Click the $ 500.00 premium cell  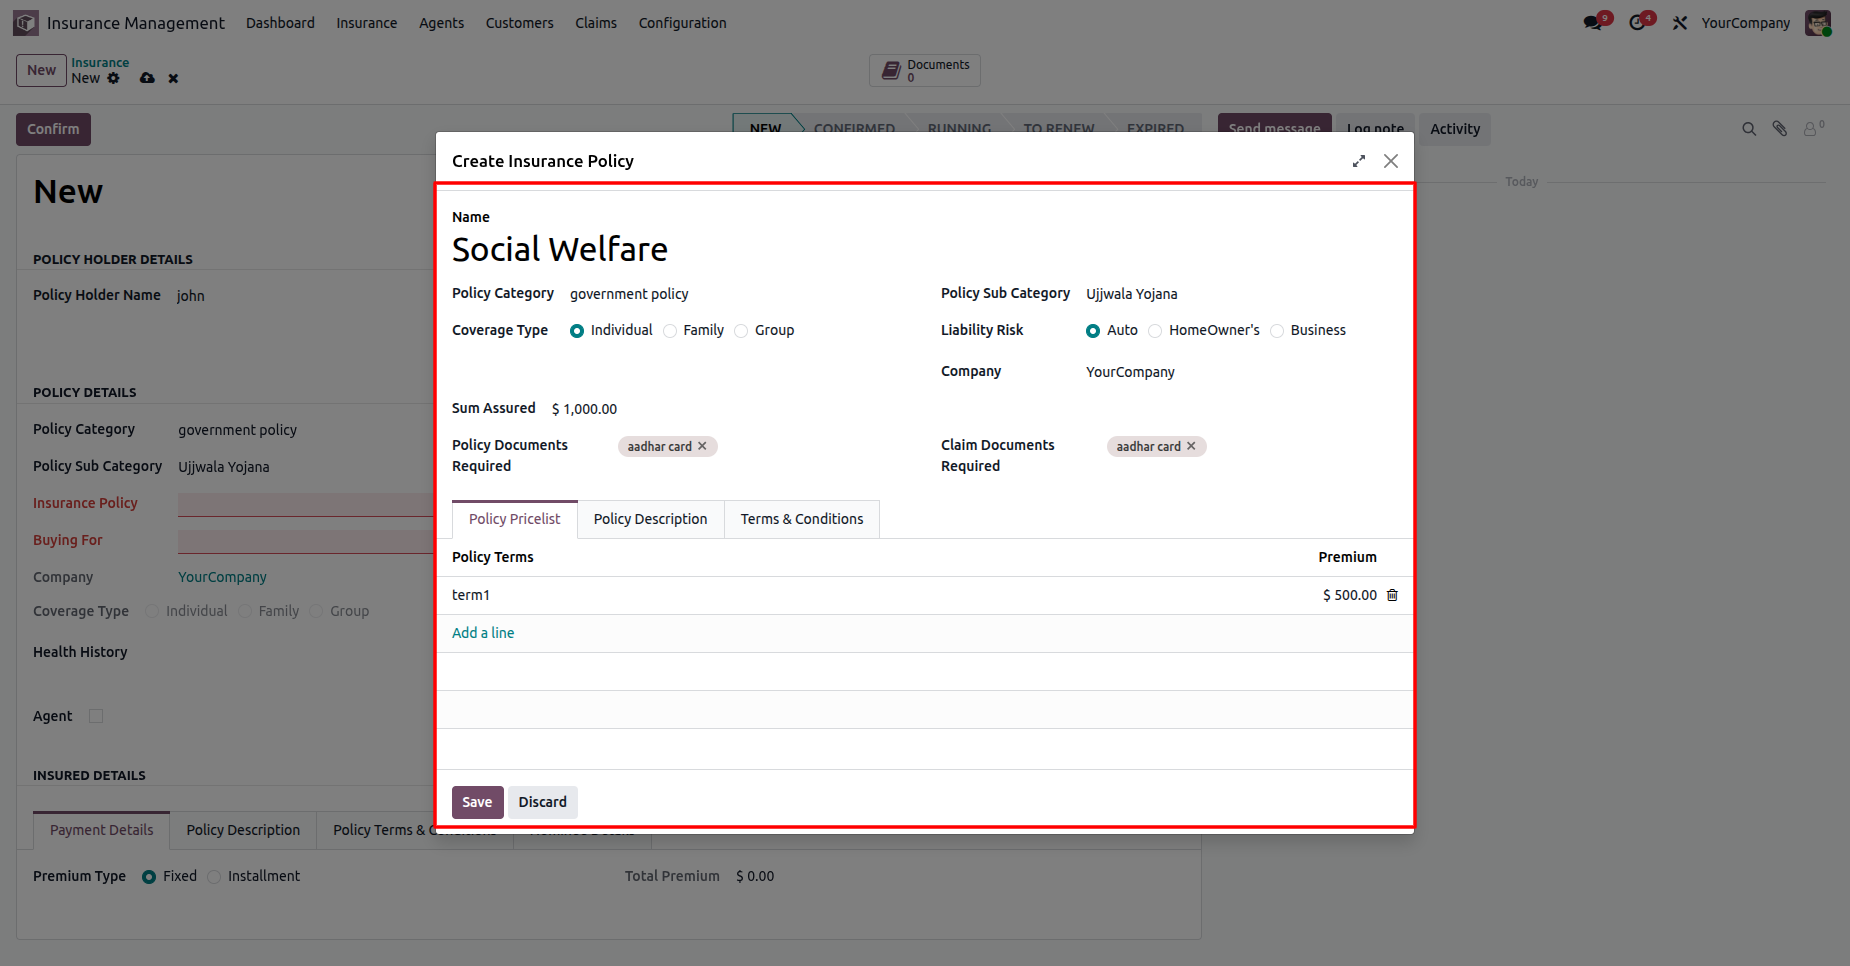pyautogui.click(x=1350, y=595)
